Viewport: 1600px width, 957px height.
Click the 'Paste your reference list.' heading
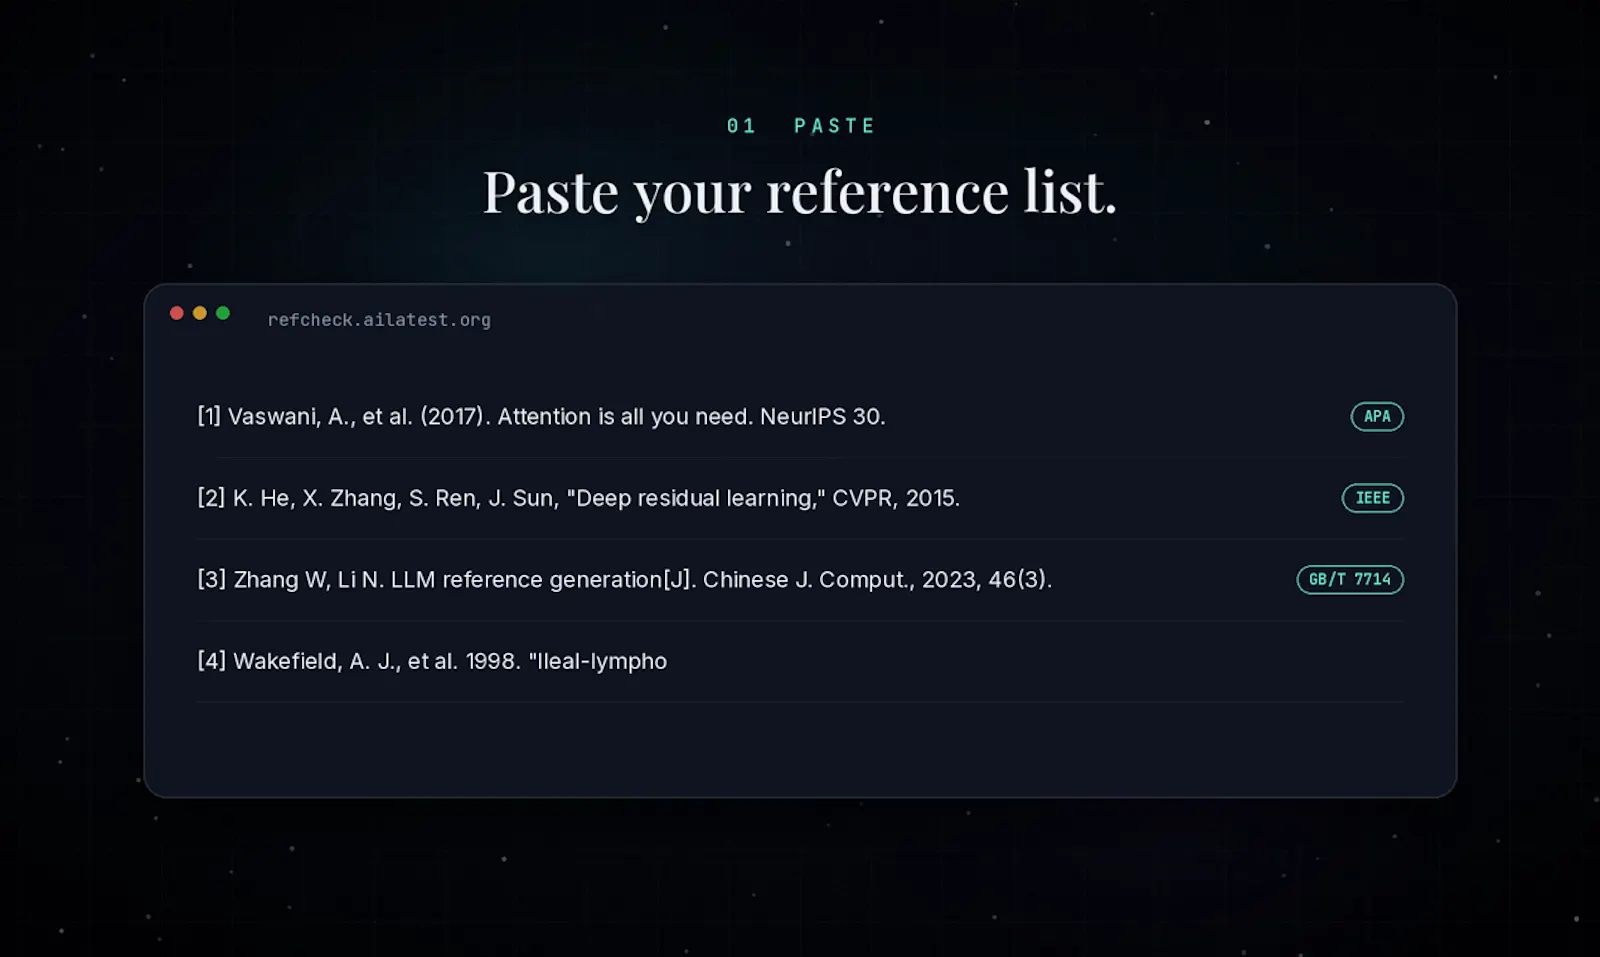[x=800, y=192]
